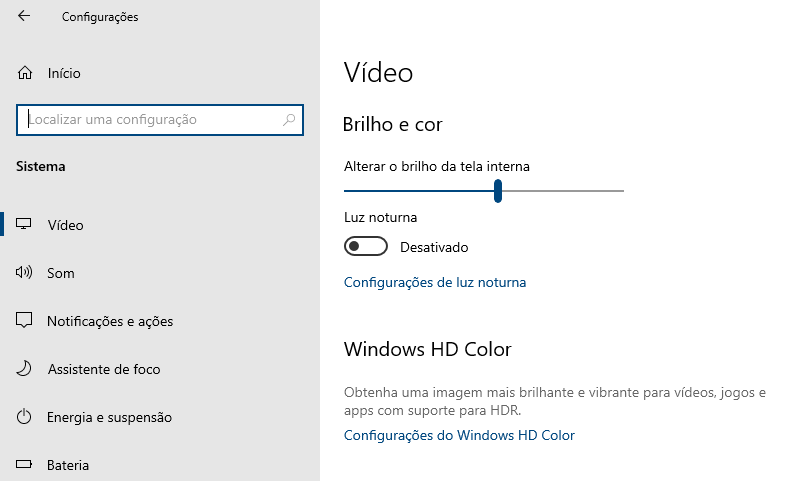
Task: Click the Som speaker icon
Action: click(x=24, y=272)
